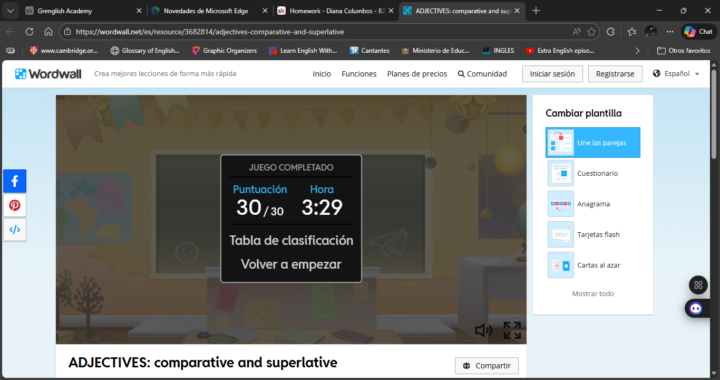Open Inicio menu item

coord(321,74)
